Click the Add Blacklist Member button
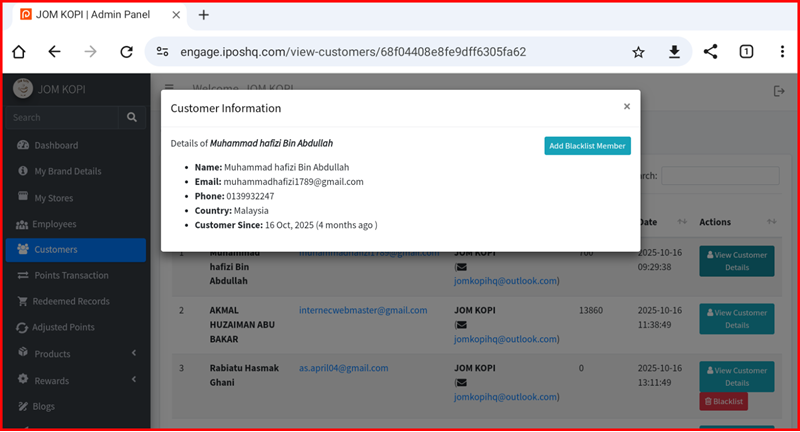The width and height of the screenshot is (800, 432). (x=587, y=146)
